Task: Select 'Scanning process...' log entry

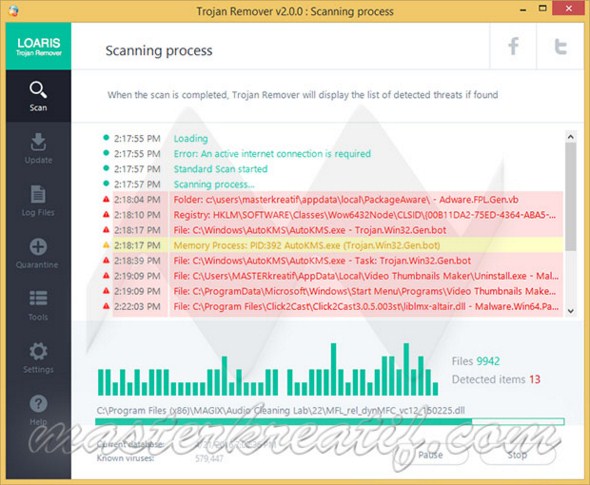Action: pyautogui.click(x=214, y=184)
